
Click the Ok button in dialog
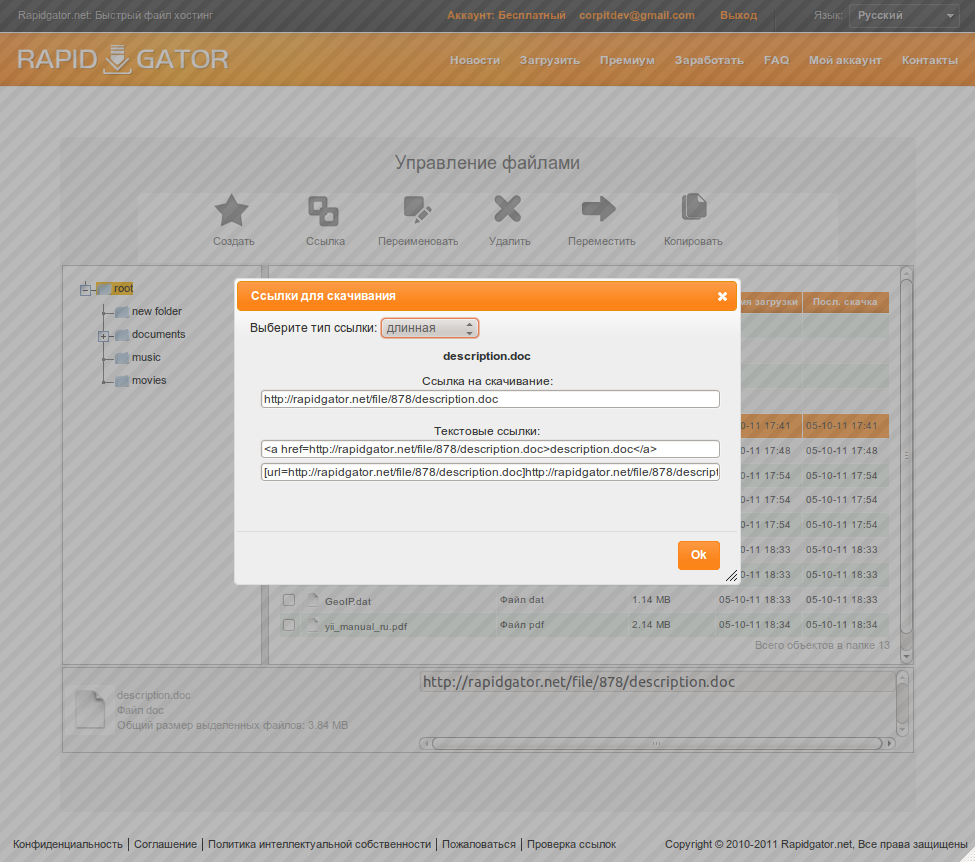click(x=698, y=555)
